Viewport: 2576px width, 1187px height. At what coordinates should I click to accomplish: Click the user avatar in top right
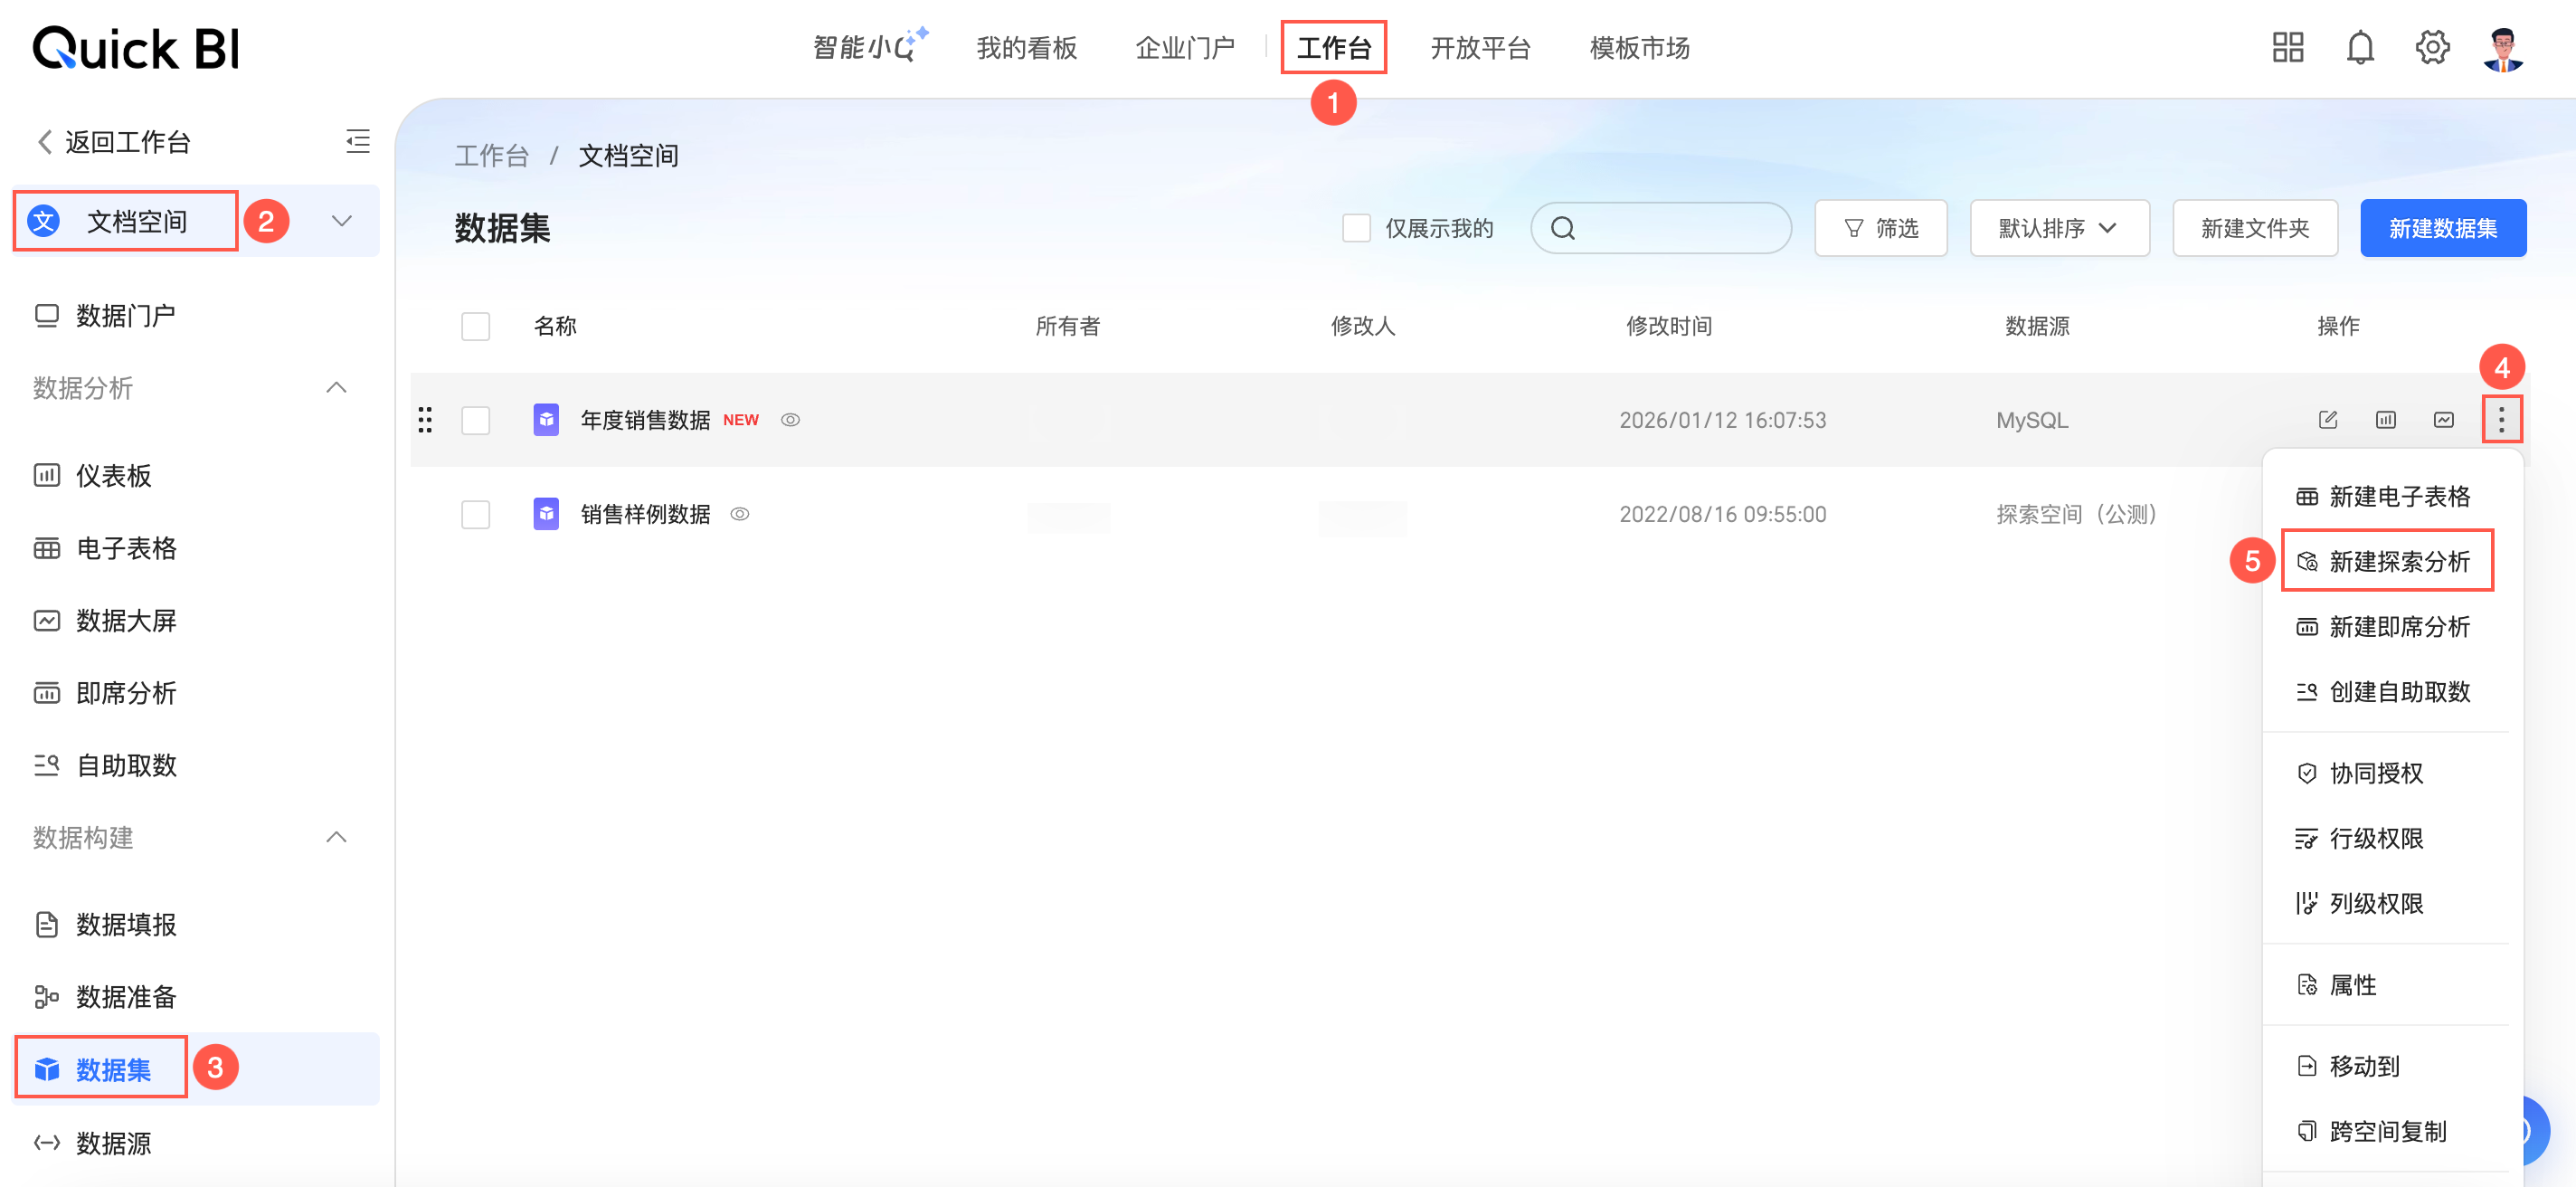pyautogui.click(x=2502, y=47)
